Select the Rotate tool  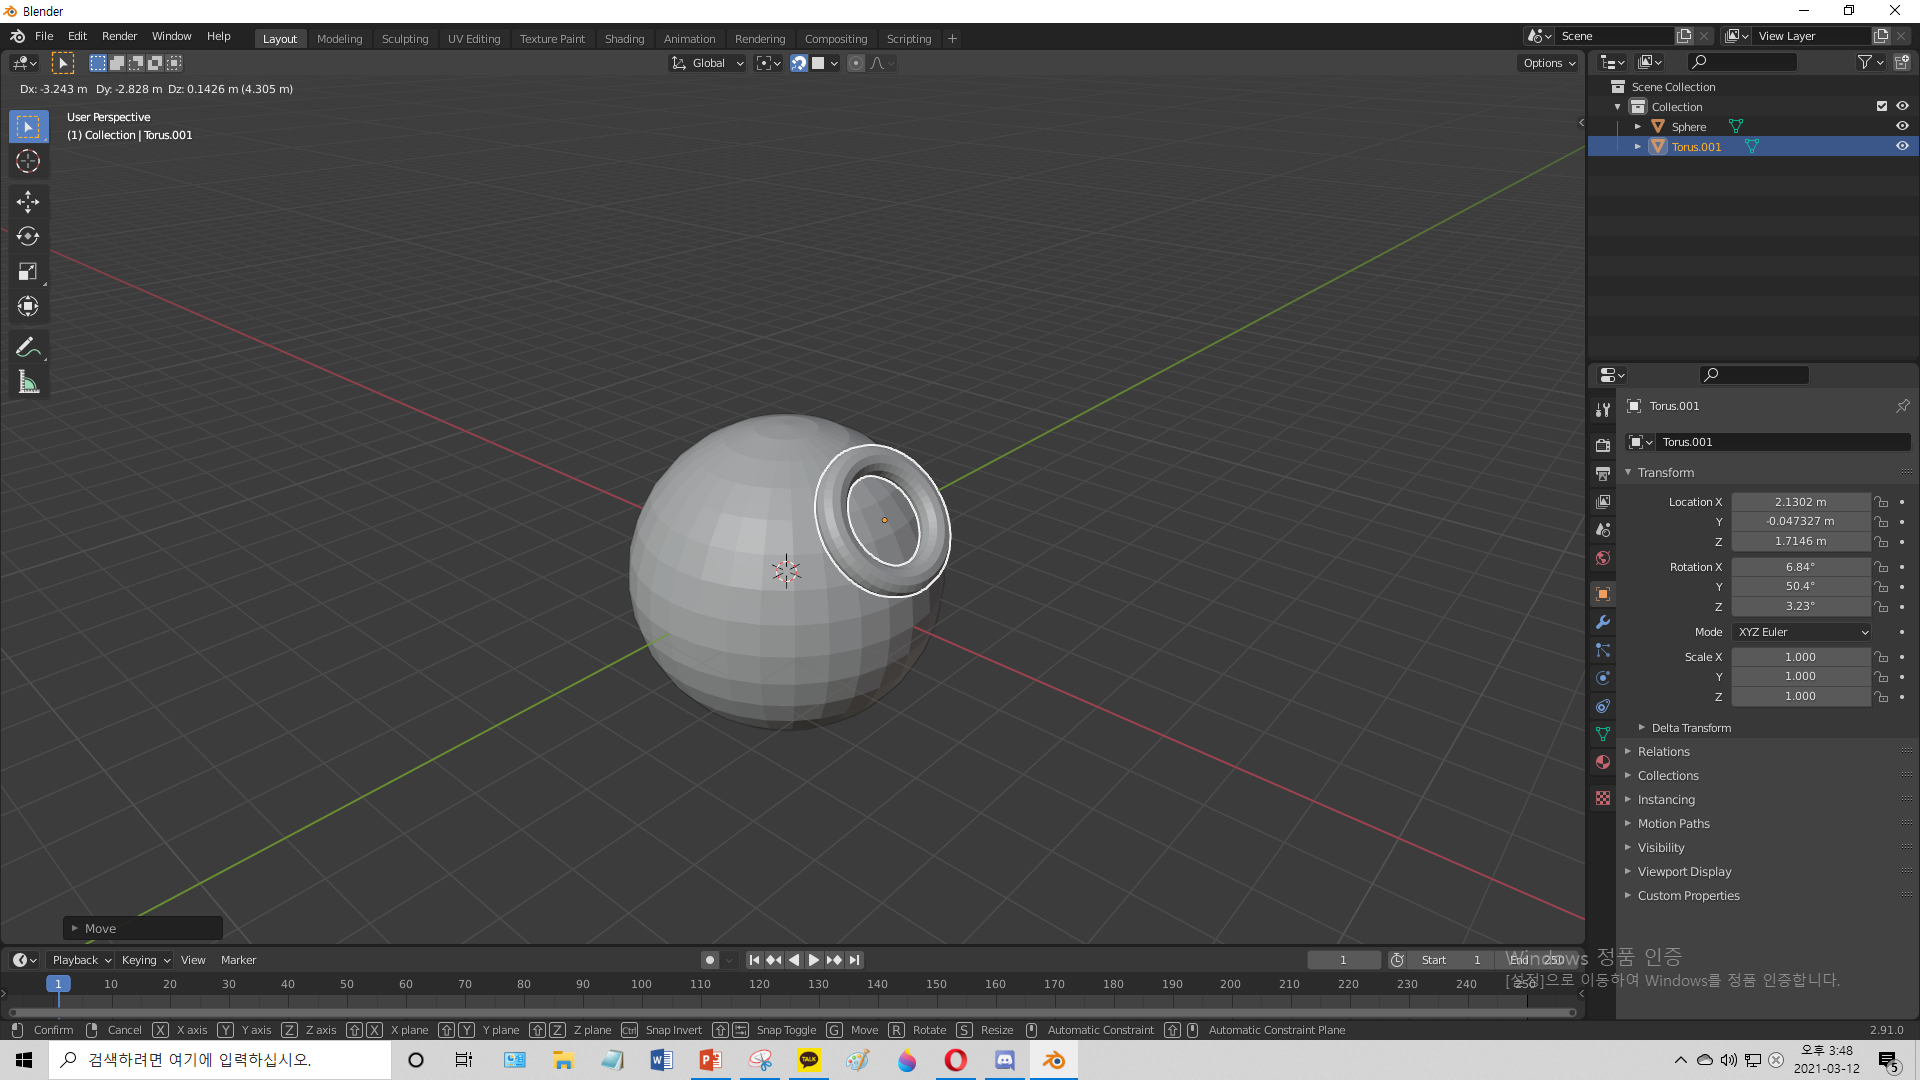[x=28, y=237]
